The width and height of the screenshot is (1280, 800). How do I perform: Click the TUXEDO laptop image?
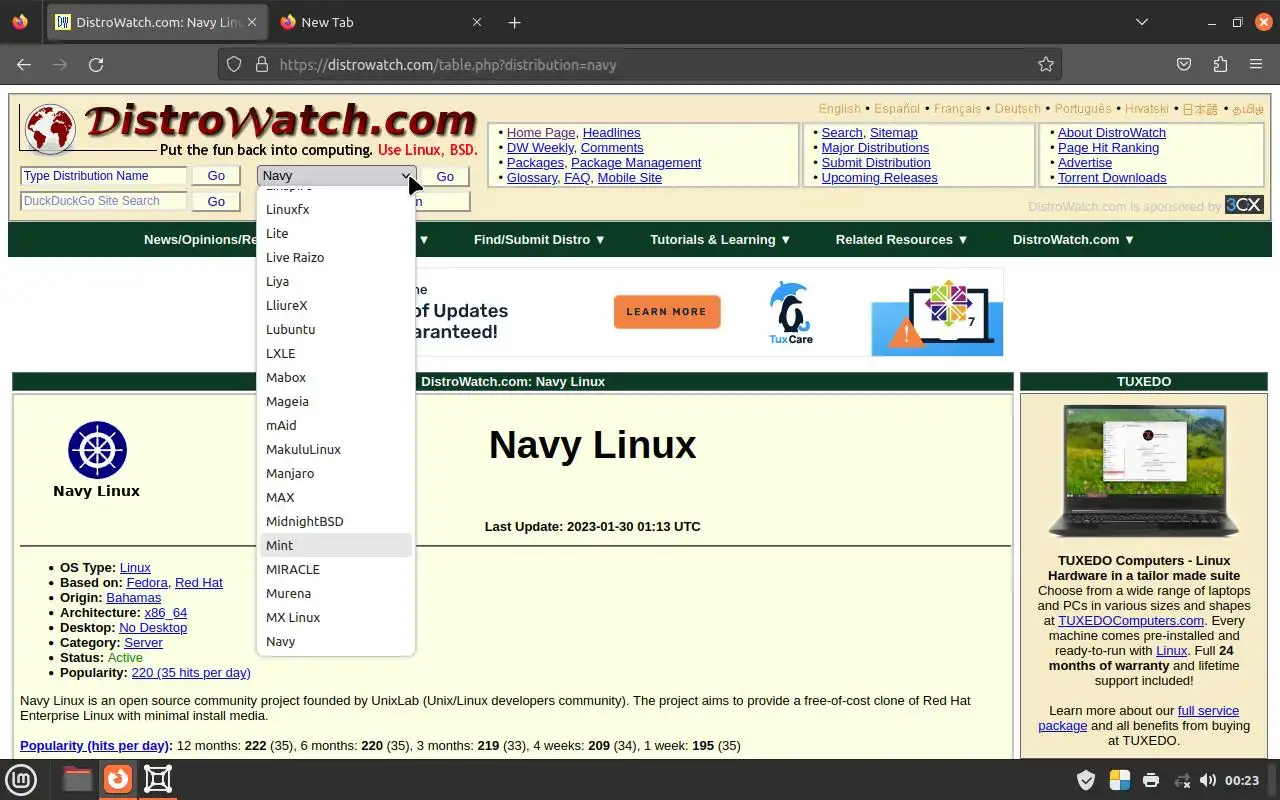[1144, 472]
